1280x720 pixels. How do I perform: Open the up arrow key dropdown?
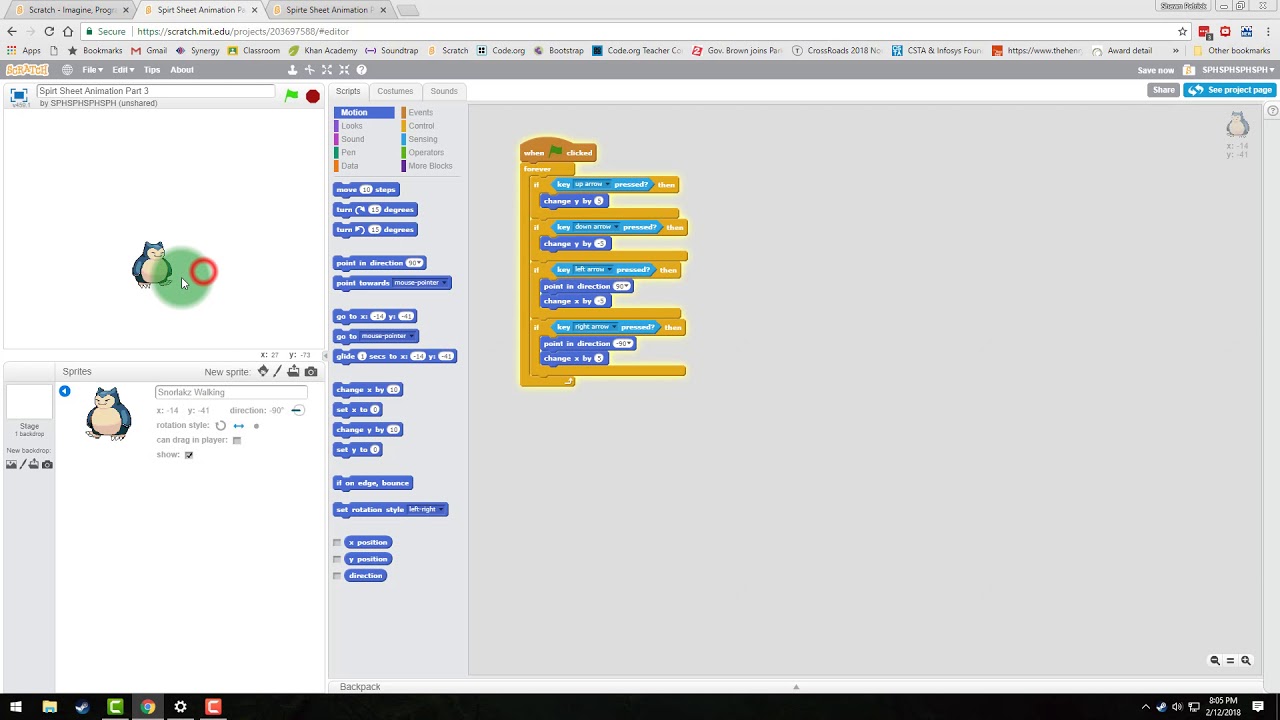coord(592,184)
